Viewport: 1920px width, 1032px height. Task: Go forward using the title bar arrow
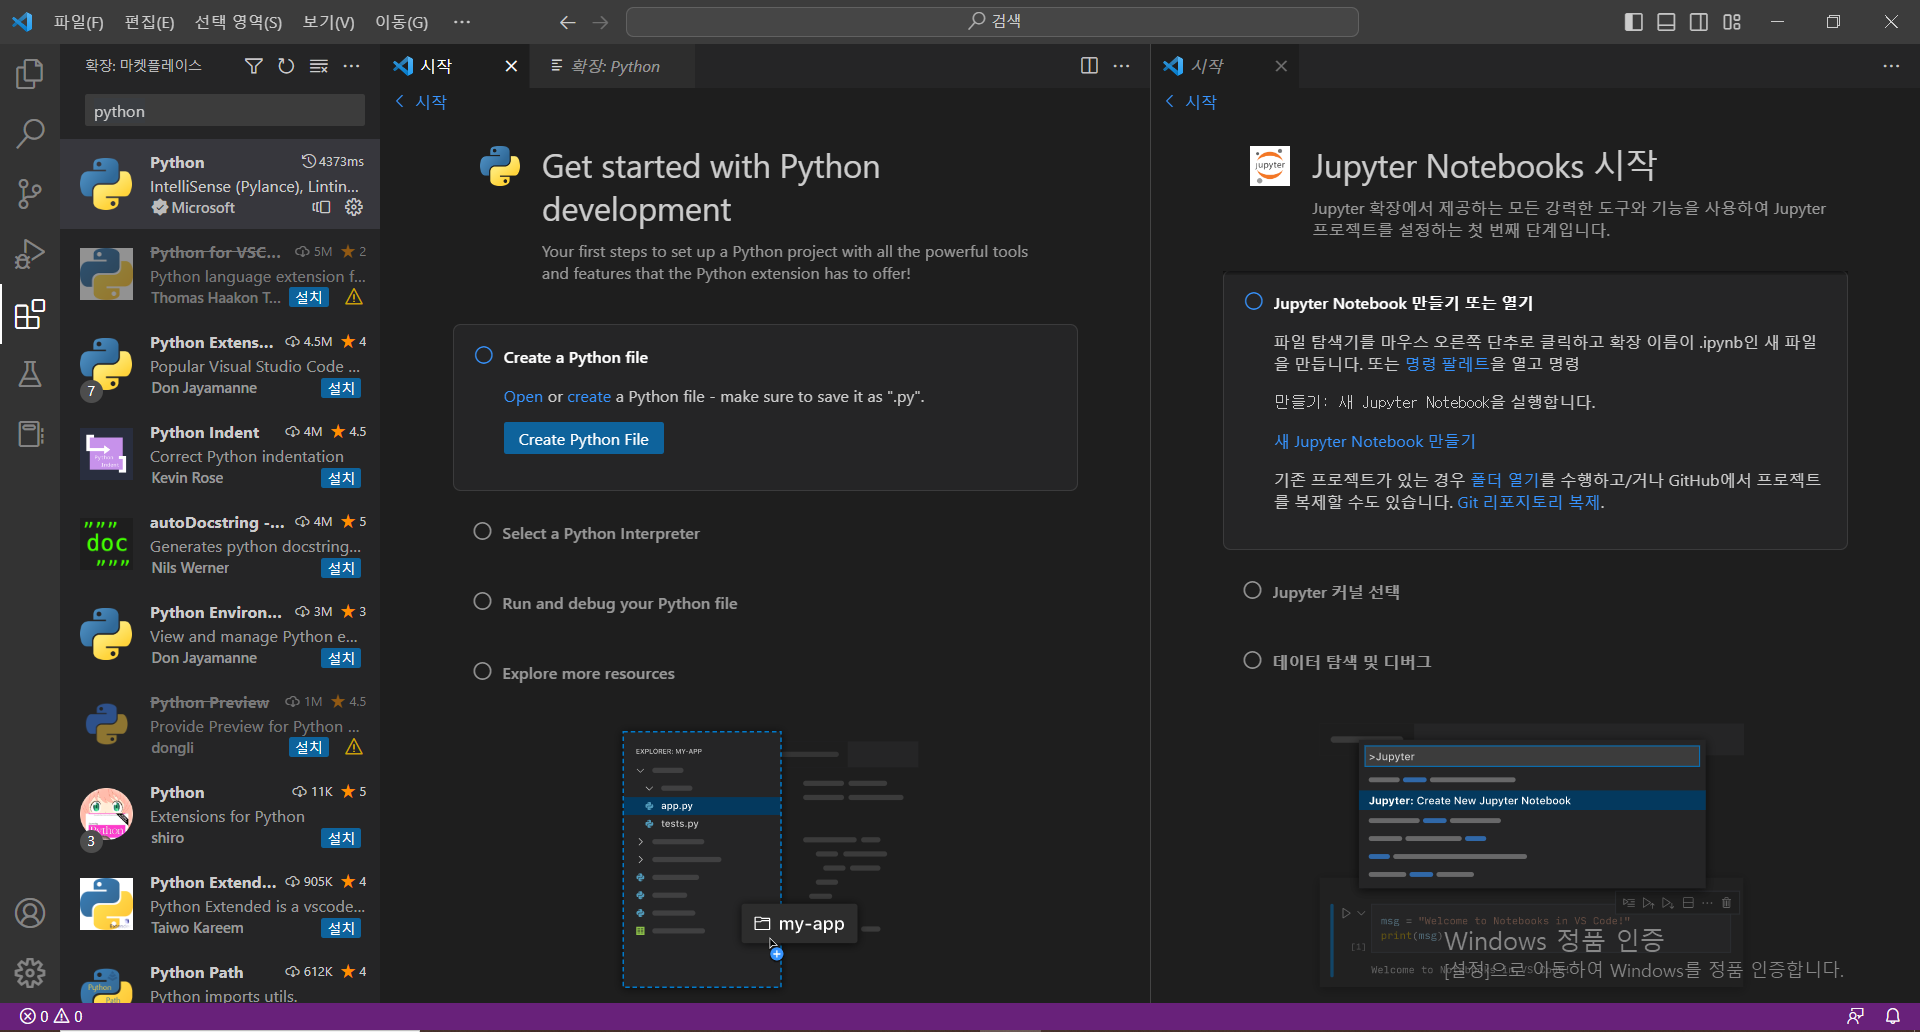click(600, 22)
